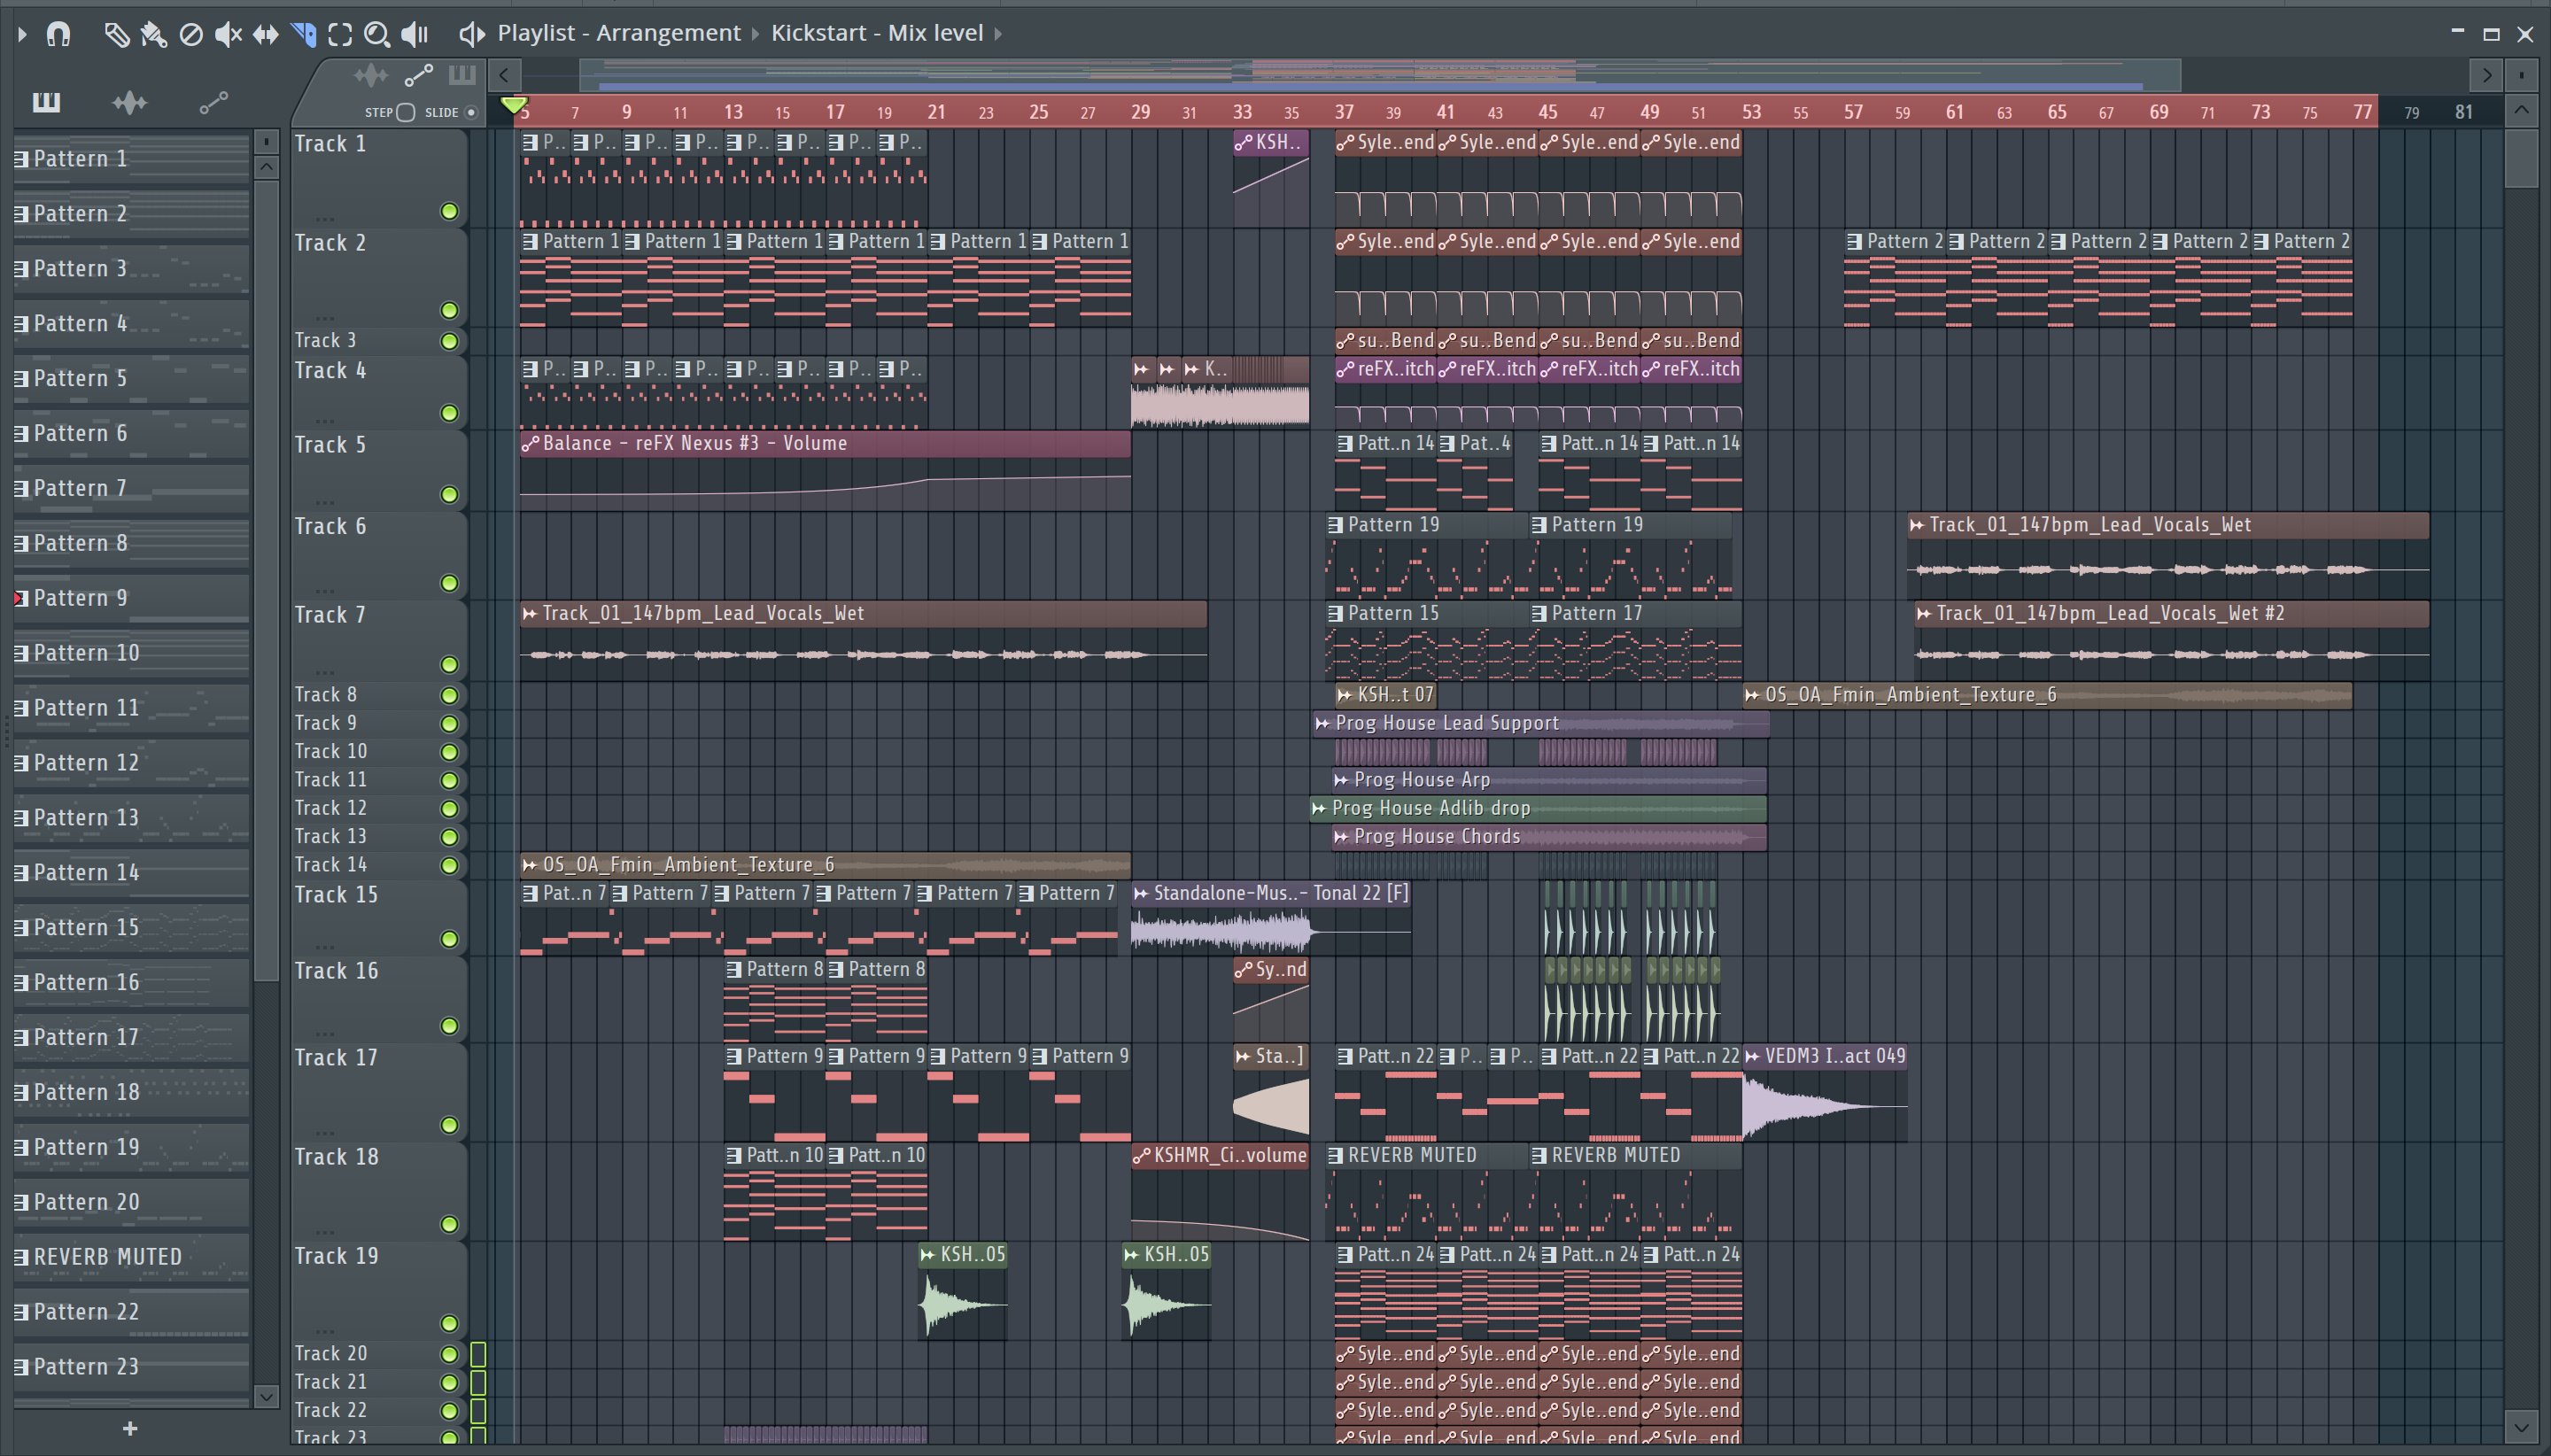Open the snap magnet options
This screenshot has height=1456, width=2551.
[58, 34]
